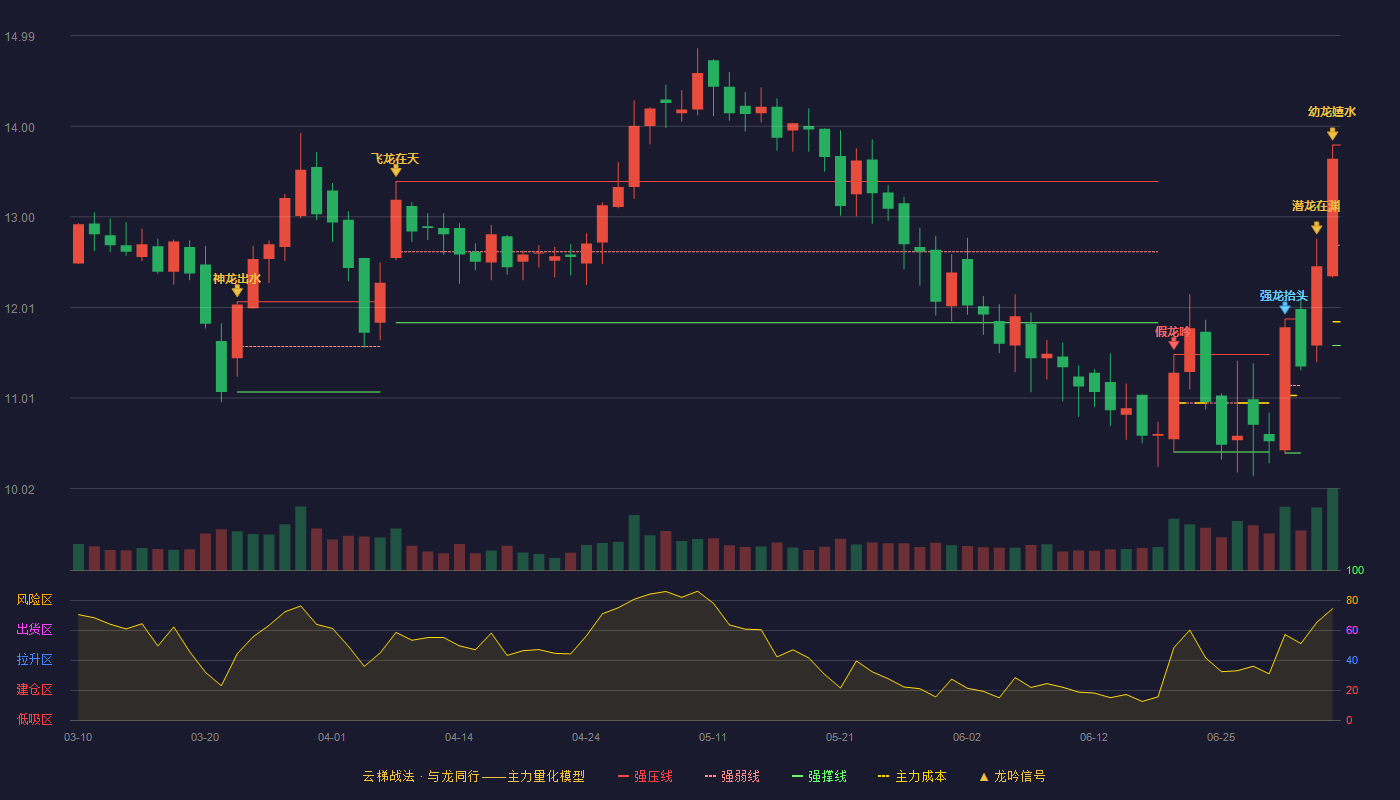The width and height of the screenshot is (1400, 800).
Task: Click the 强龙抬头 signal text label
Action: tap(1284, 295)
